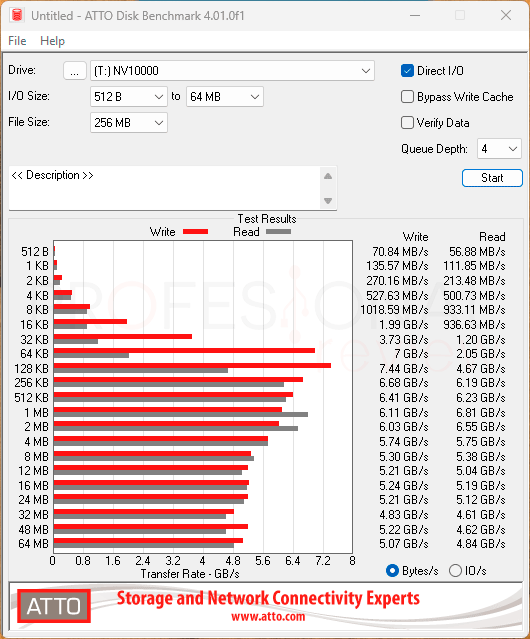The width and height of the screenshot is (530, 639).
Task: Click into the Description text box
Action: coord(165,188)
